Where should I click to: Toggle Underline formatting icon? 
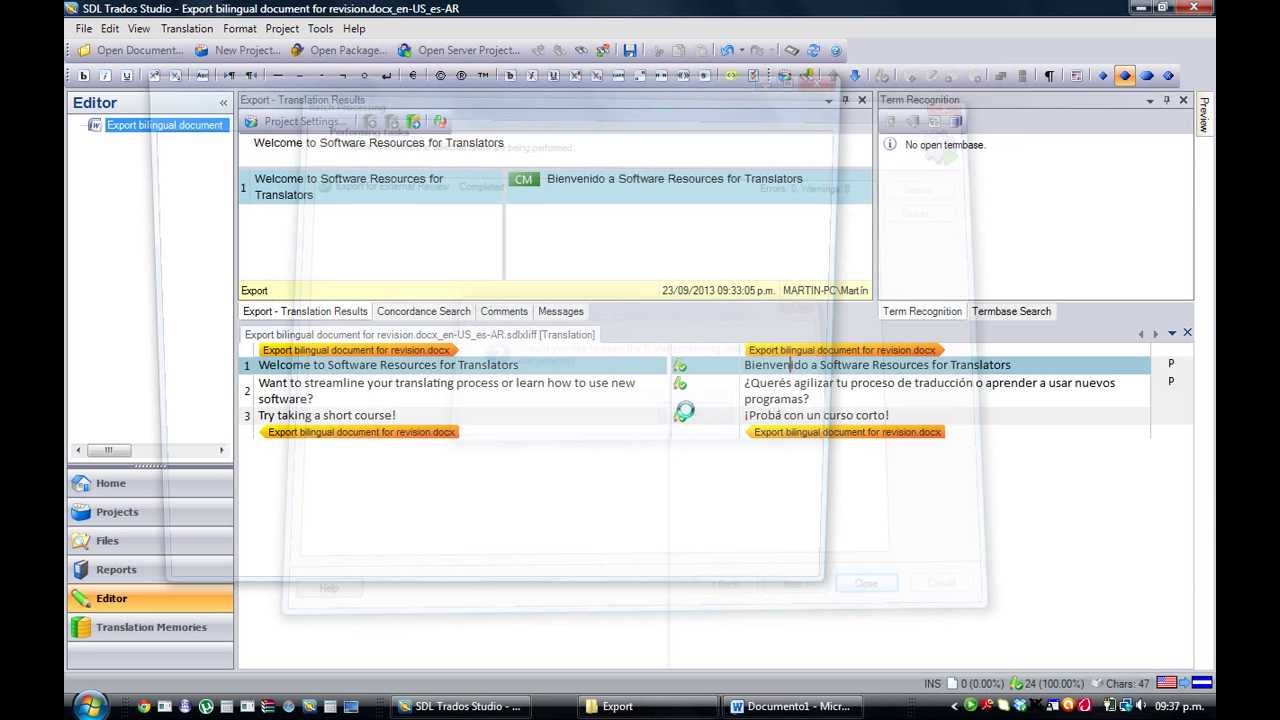tap(127, 75)
